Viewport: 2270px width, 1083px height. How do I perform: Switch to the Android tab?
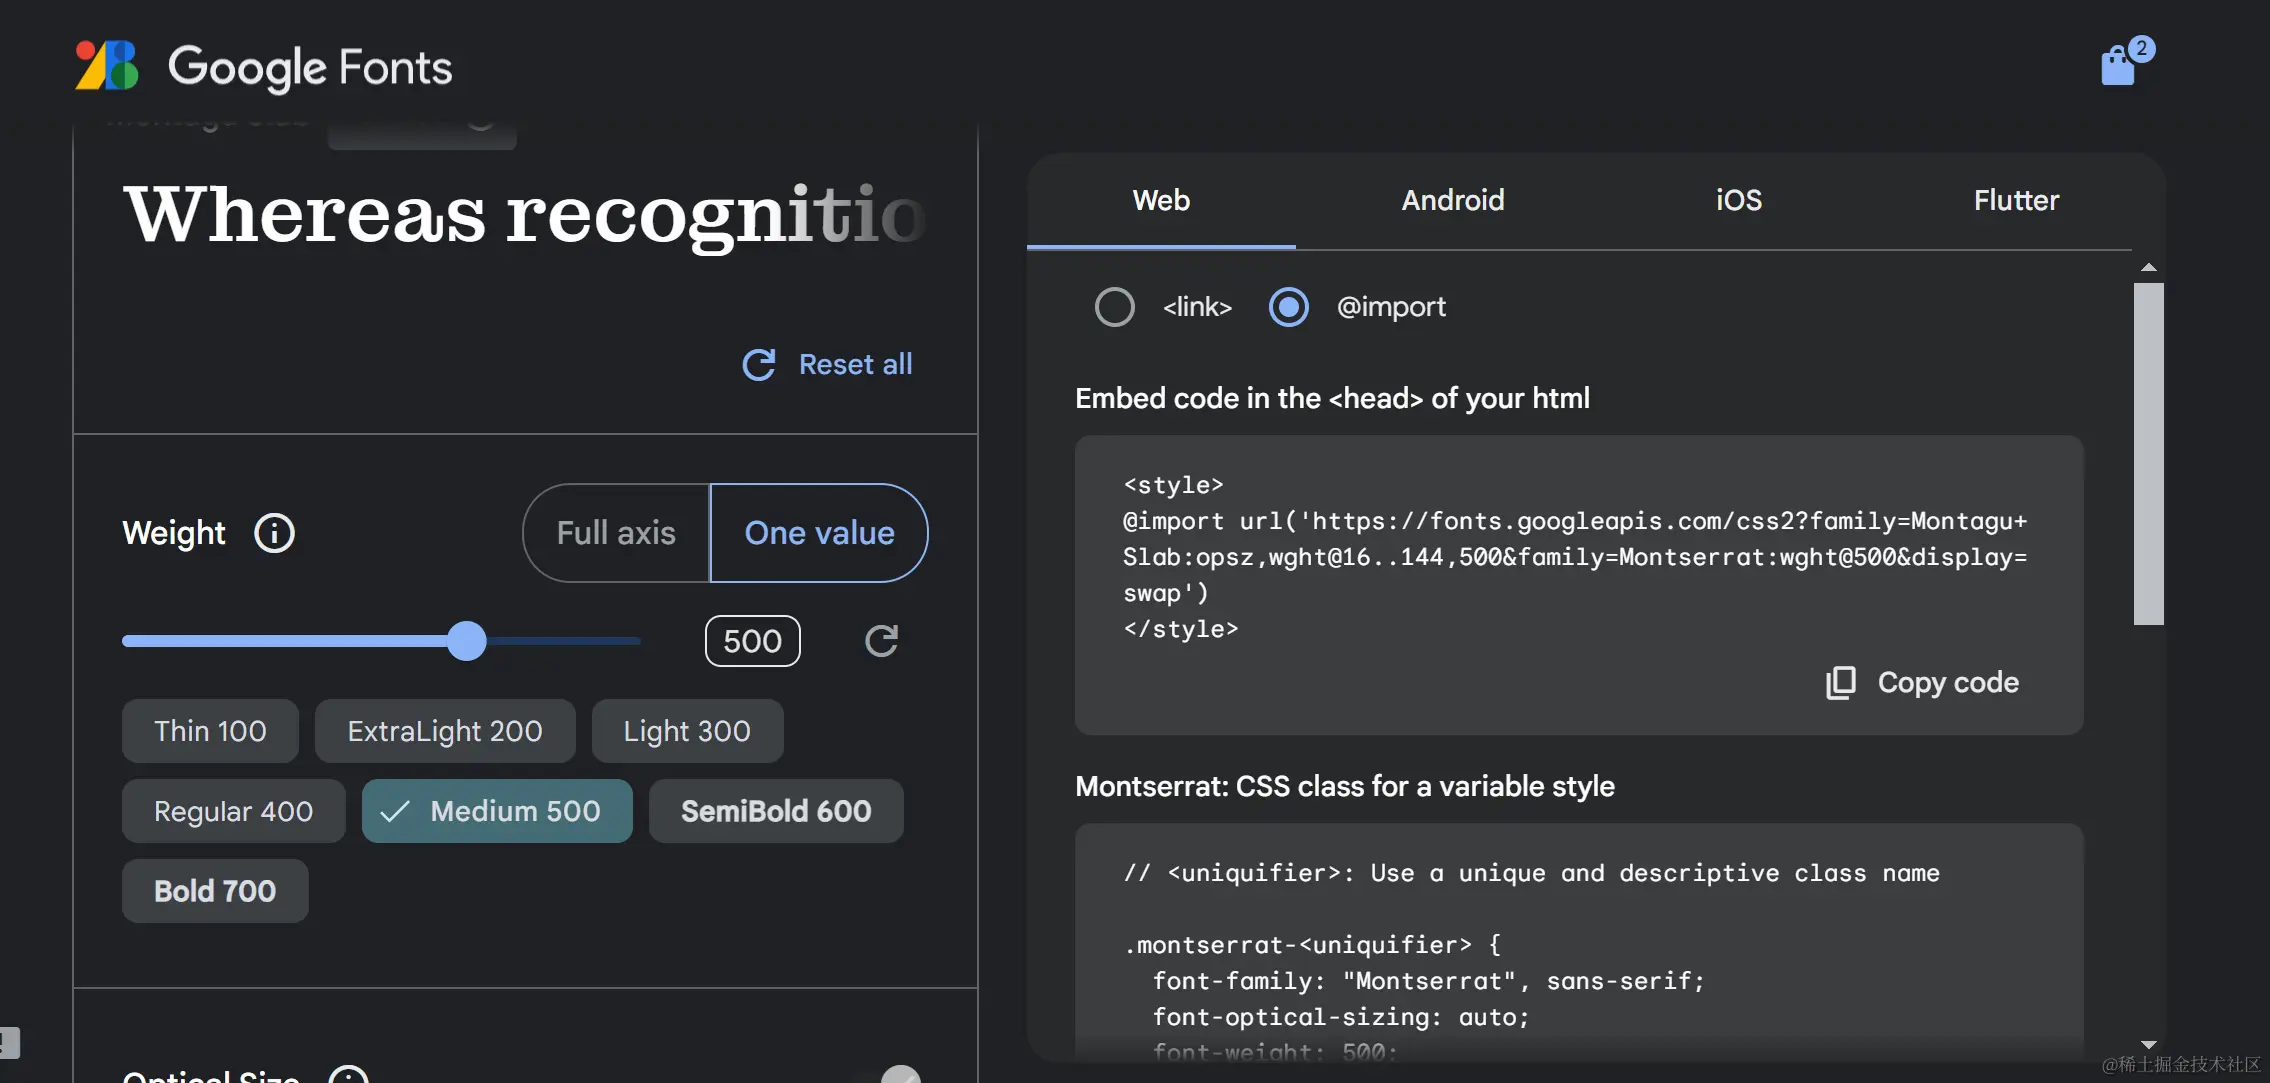(1452, 201)
